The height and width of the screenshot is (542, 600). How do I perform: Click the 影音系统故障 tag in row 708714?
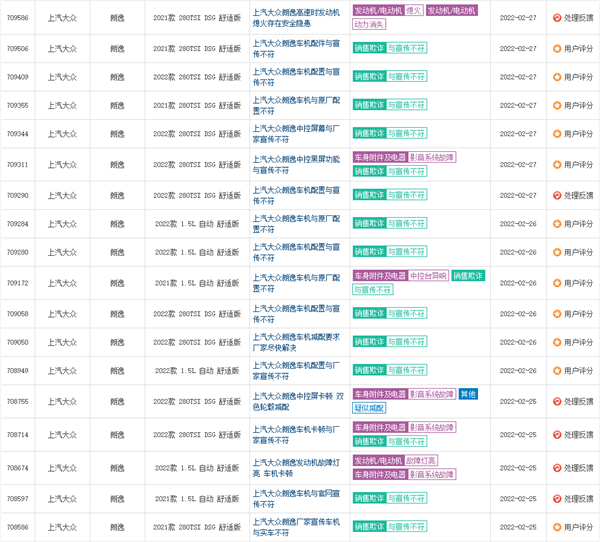tap(432, 427)
